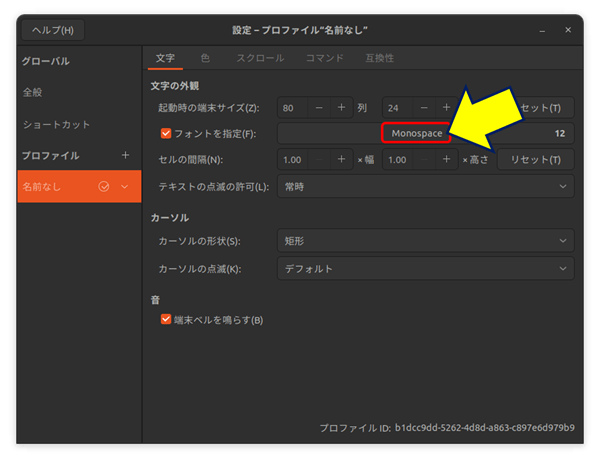Close the settings window

pos(568,30)
